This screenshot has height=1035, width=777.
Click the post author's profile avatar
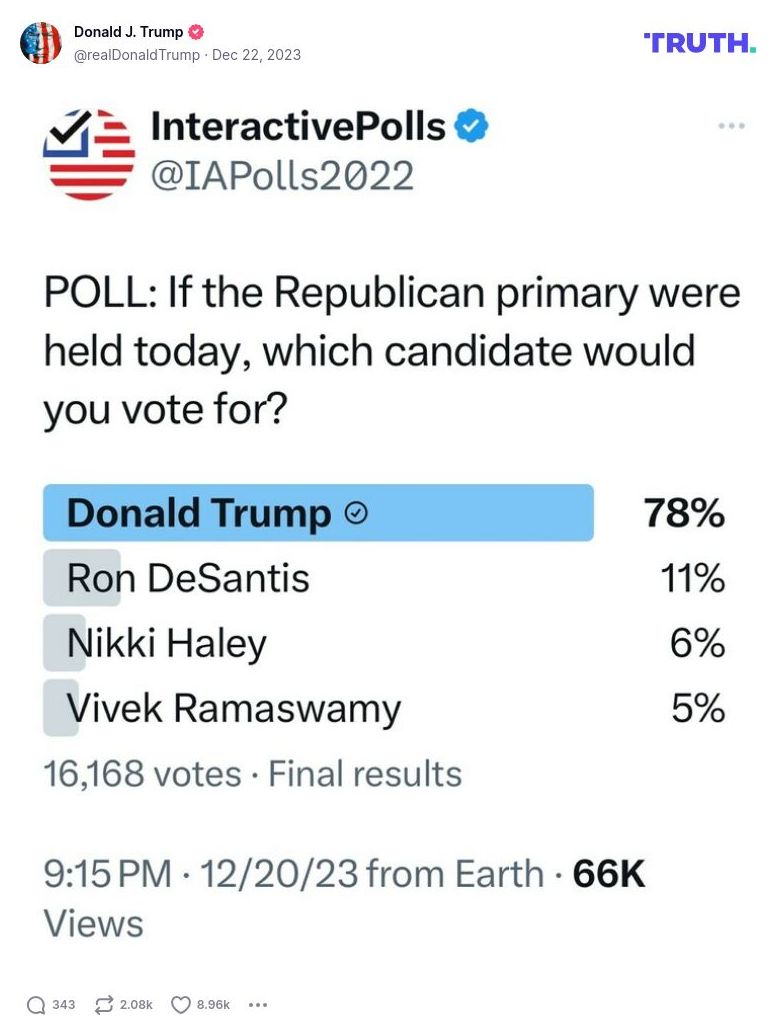pos(41,43)
